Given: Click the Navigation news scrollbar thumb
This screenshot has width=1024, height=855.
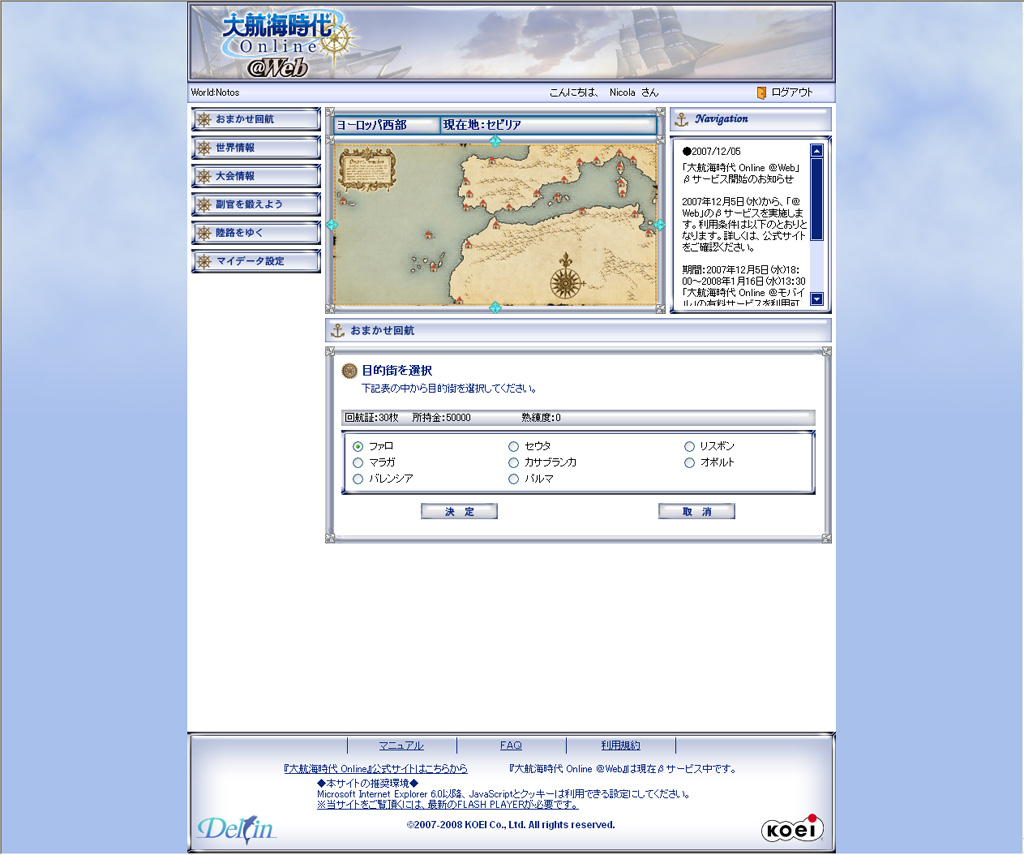Looking at the screenshot, I should click(x=817, y=199).
